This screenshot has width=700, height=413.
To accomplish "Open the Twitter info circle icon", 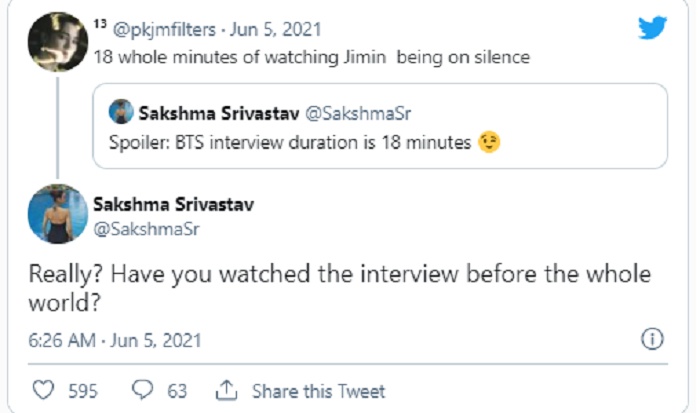I will coord(652,340).
